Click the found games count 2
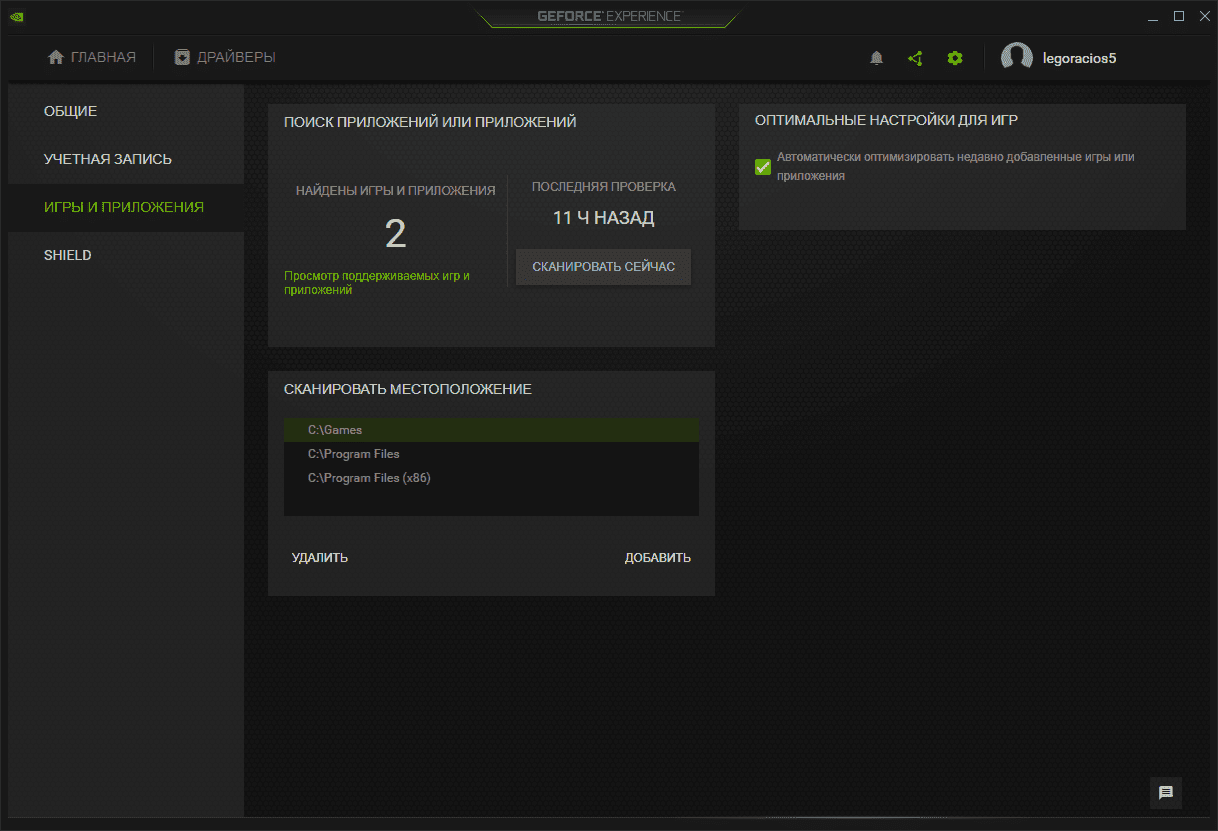This screenshot has width=1218, height=831. pos(396,234)
